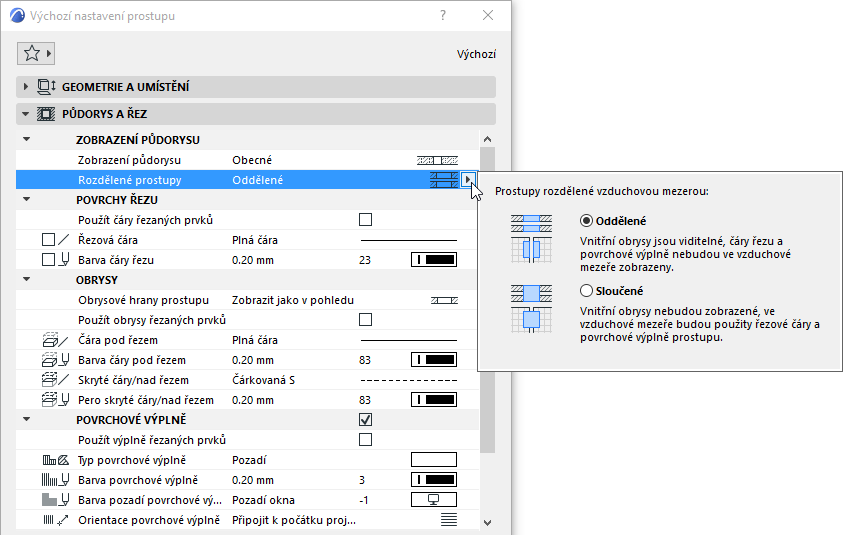This screenshot has height=535, width=844.
Task: Close the Výchozí nastavení prostupu dialog
Action: point(488,15)
